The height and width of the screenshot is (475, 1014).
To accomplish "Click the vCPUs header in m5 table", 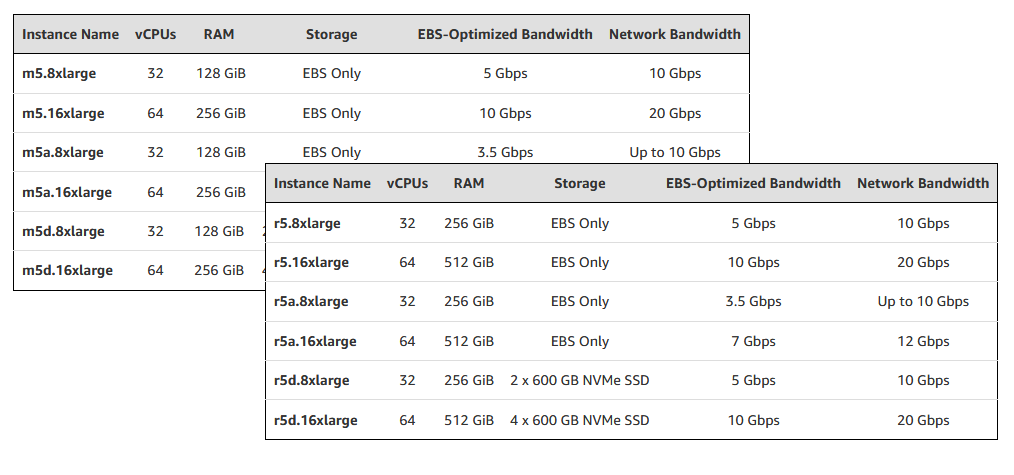I will coord(155,34).
